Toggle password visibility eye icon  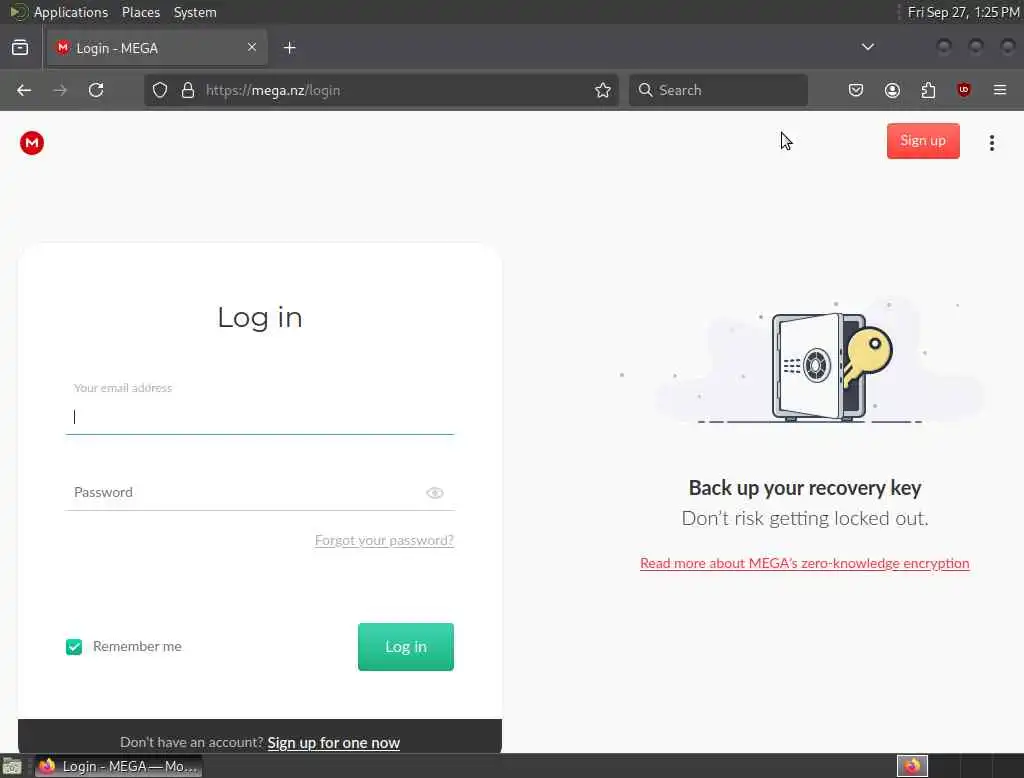point(435,493)
